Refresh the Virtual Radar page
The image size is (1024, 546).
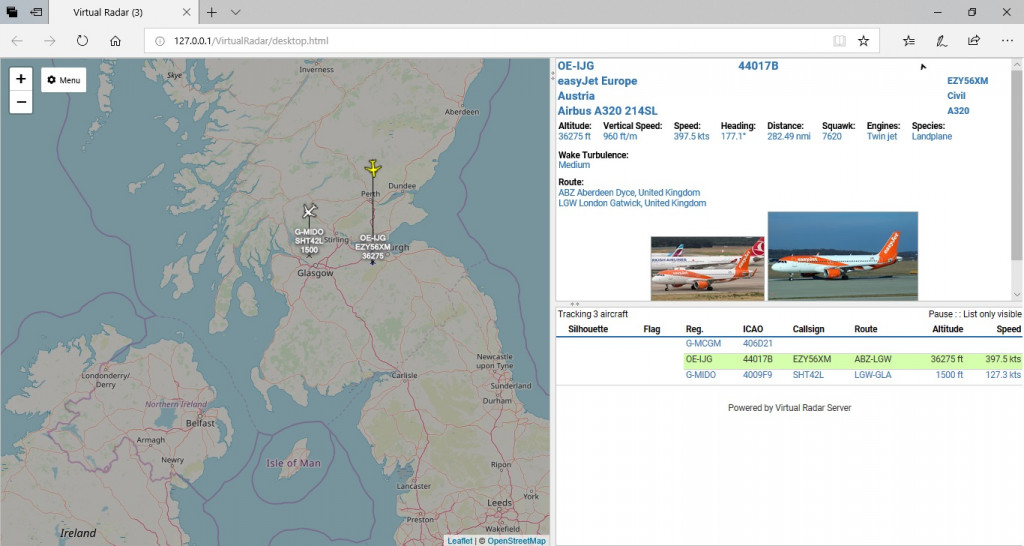pyautogui.click(x=82, y=40)
